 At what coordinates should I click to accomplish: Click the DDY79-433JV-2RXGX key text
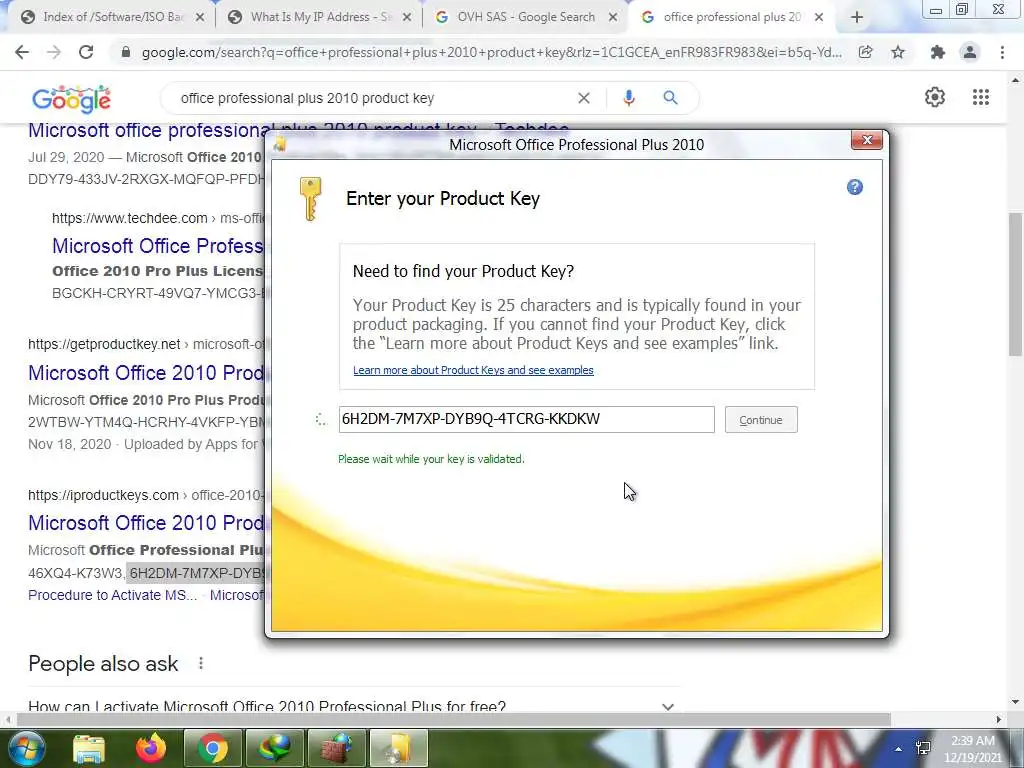coord(147,179)
